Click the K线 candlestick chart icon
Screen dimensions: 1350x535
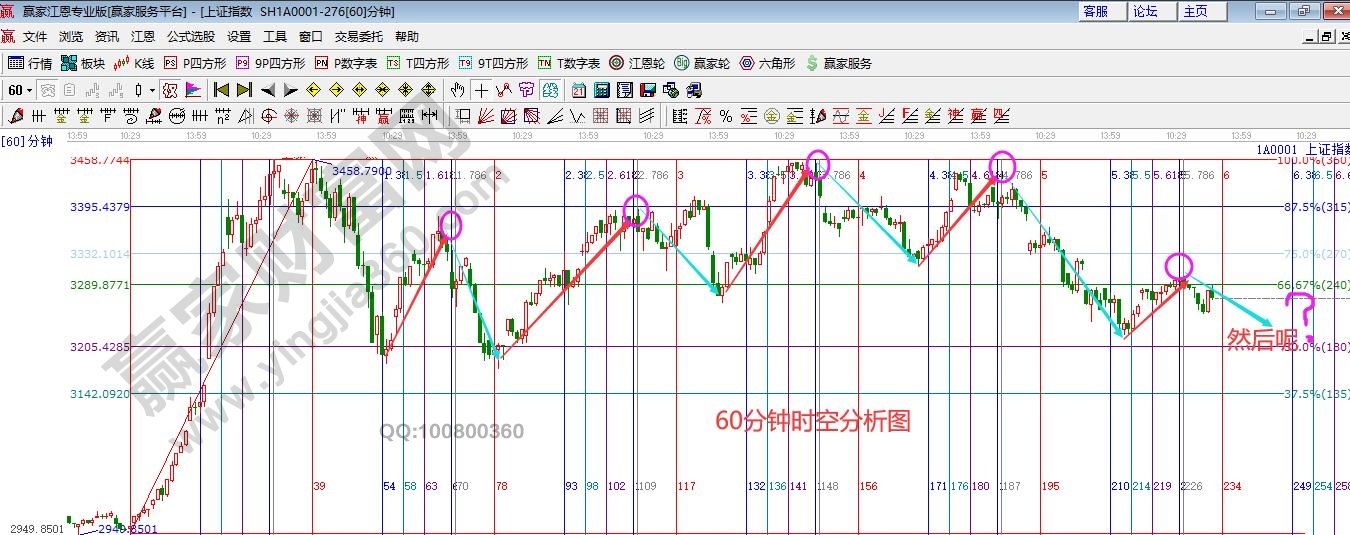(x=134, y=63)
